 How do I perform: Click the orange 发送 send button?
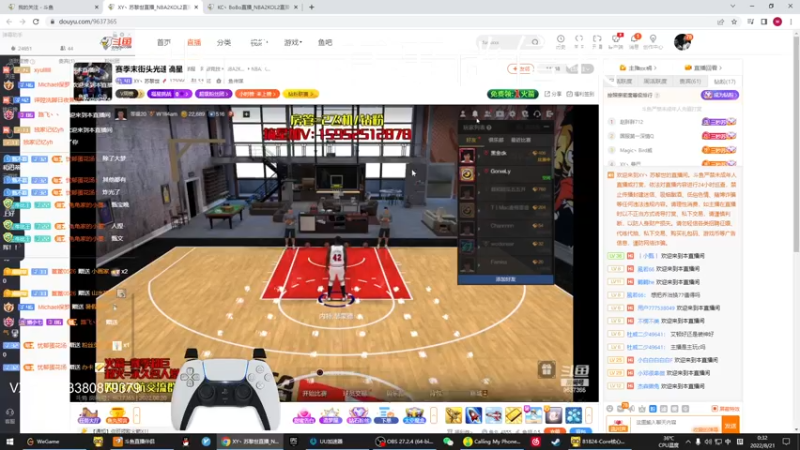(731, 424)
